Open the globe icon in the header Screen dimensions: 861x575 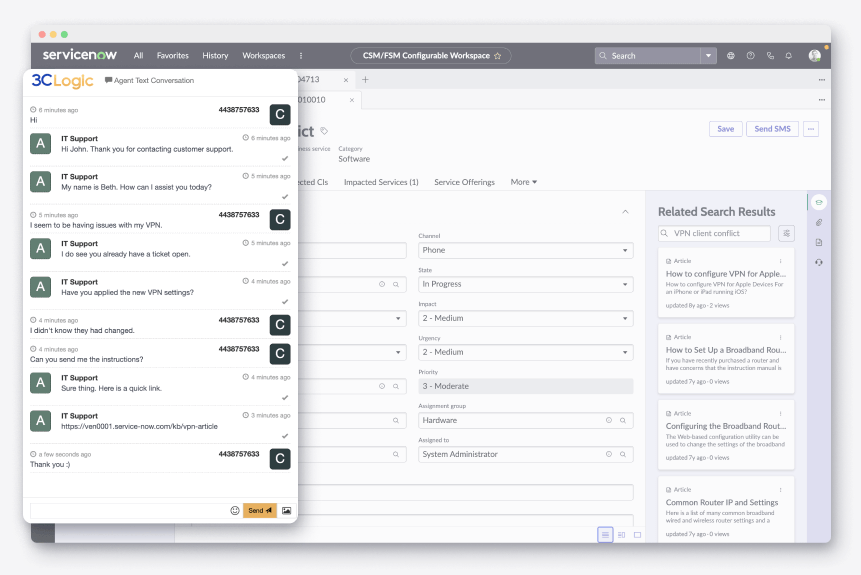[x=731, y=55]
